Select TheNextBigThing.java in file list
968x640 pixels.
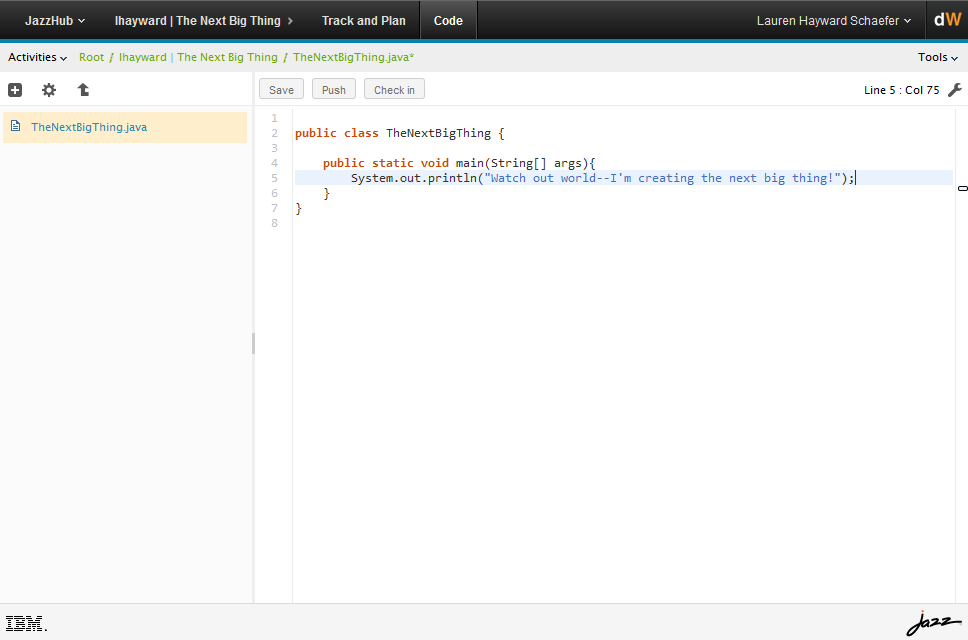coord(125,127)
